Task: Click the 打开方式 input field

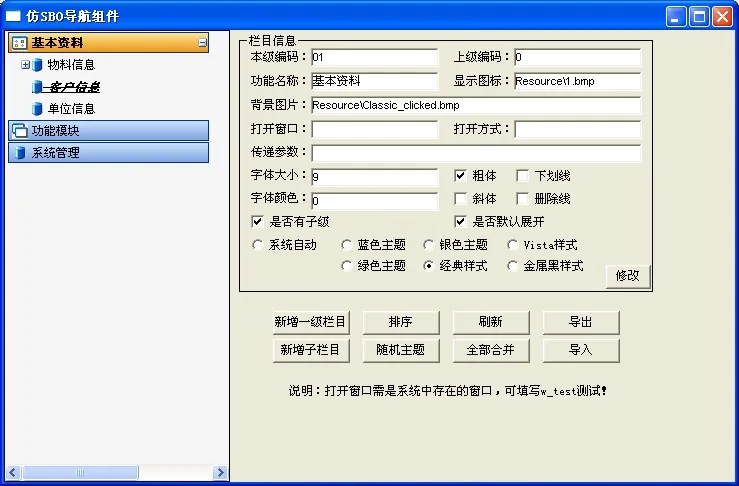Action: click(x=578, y=129)
